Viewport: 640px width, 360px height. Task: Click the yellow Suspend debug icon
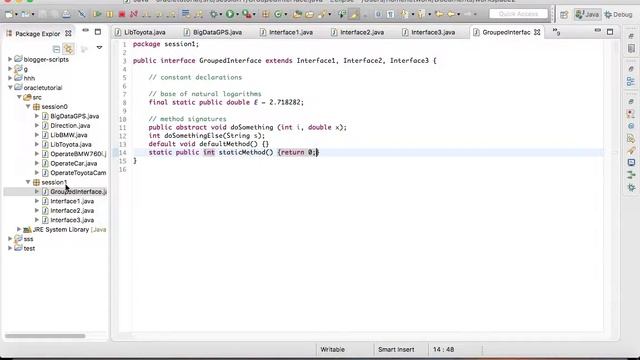[x=109, y=14]
